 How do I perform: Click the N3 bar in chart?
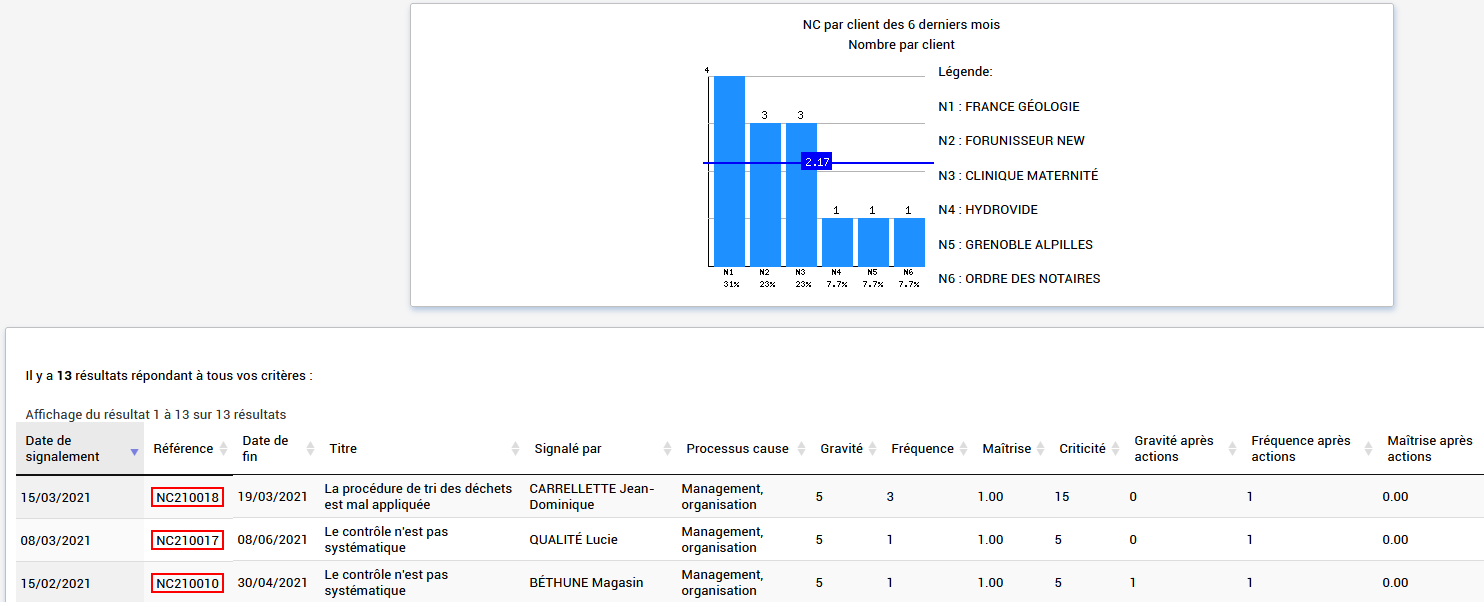coord(801,195)
